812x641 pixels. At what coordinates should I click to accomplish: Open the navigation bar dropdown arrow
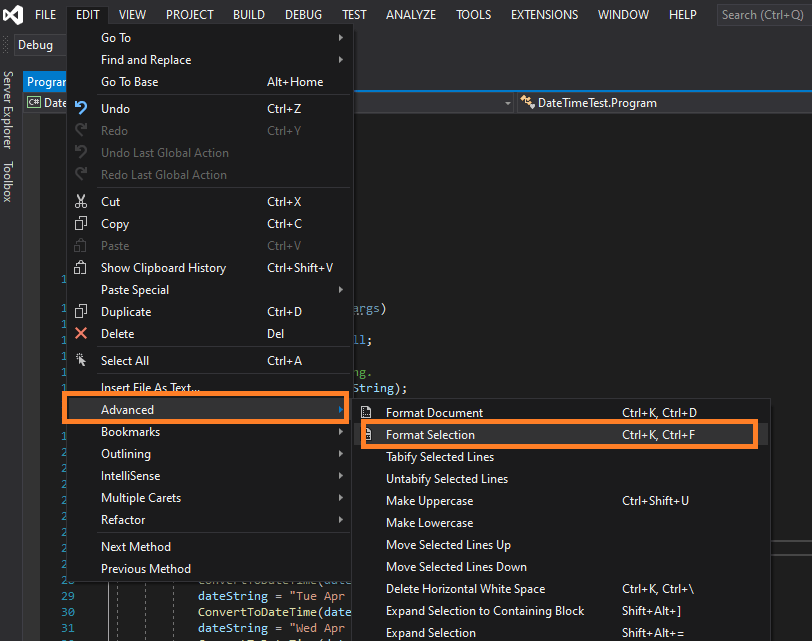(x=508, y=103)
